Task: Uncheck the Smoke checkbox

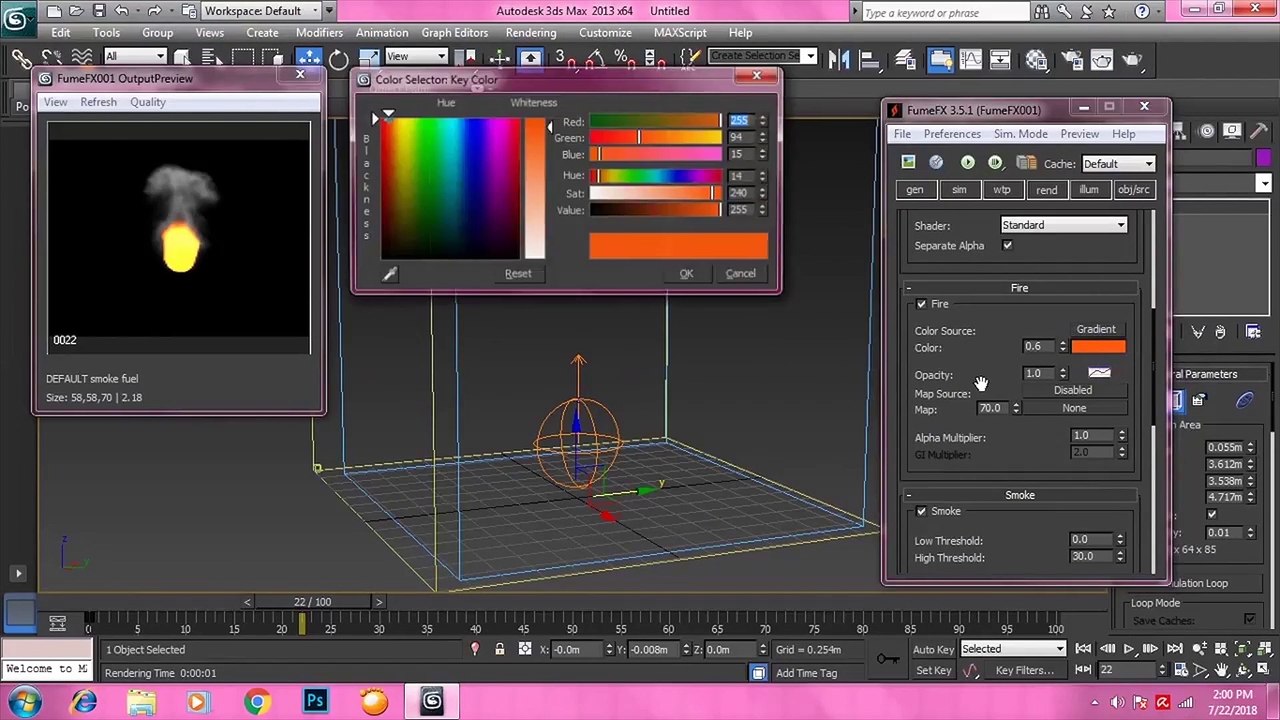Action: (x=921, y=511)
